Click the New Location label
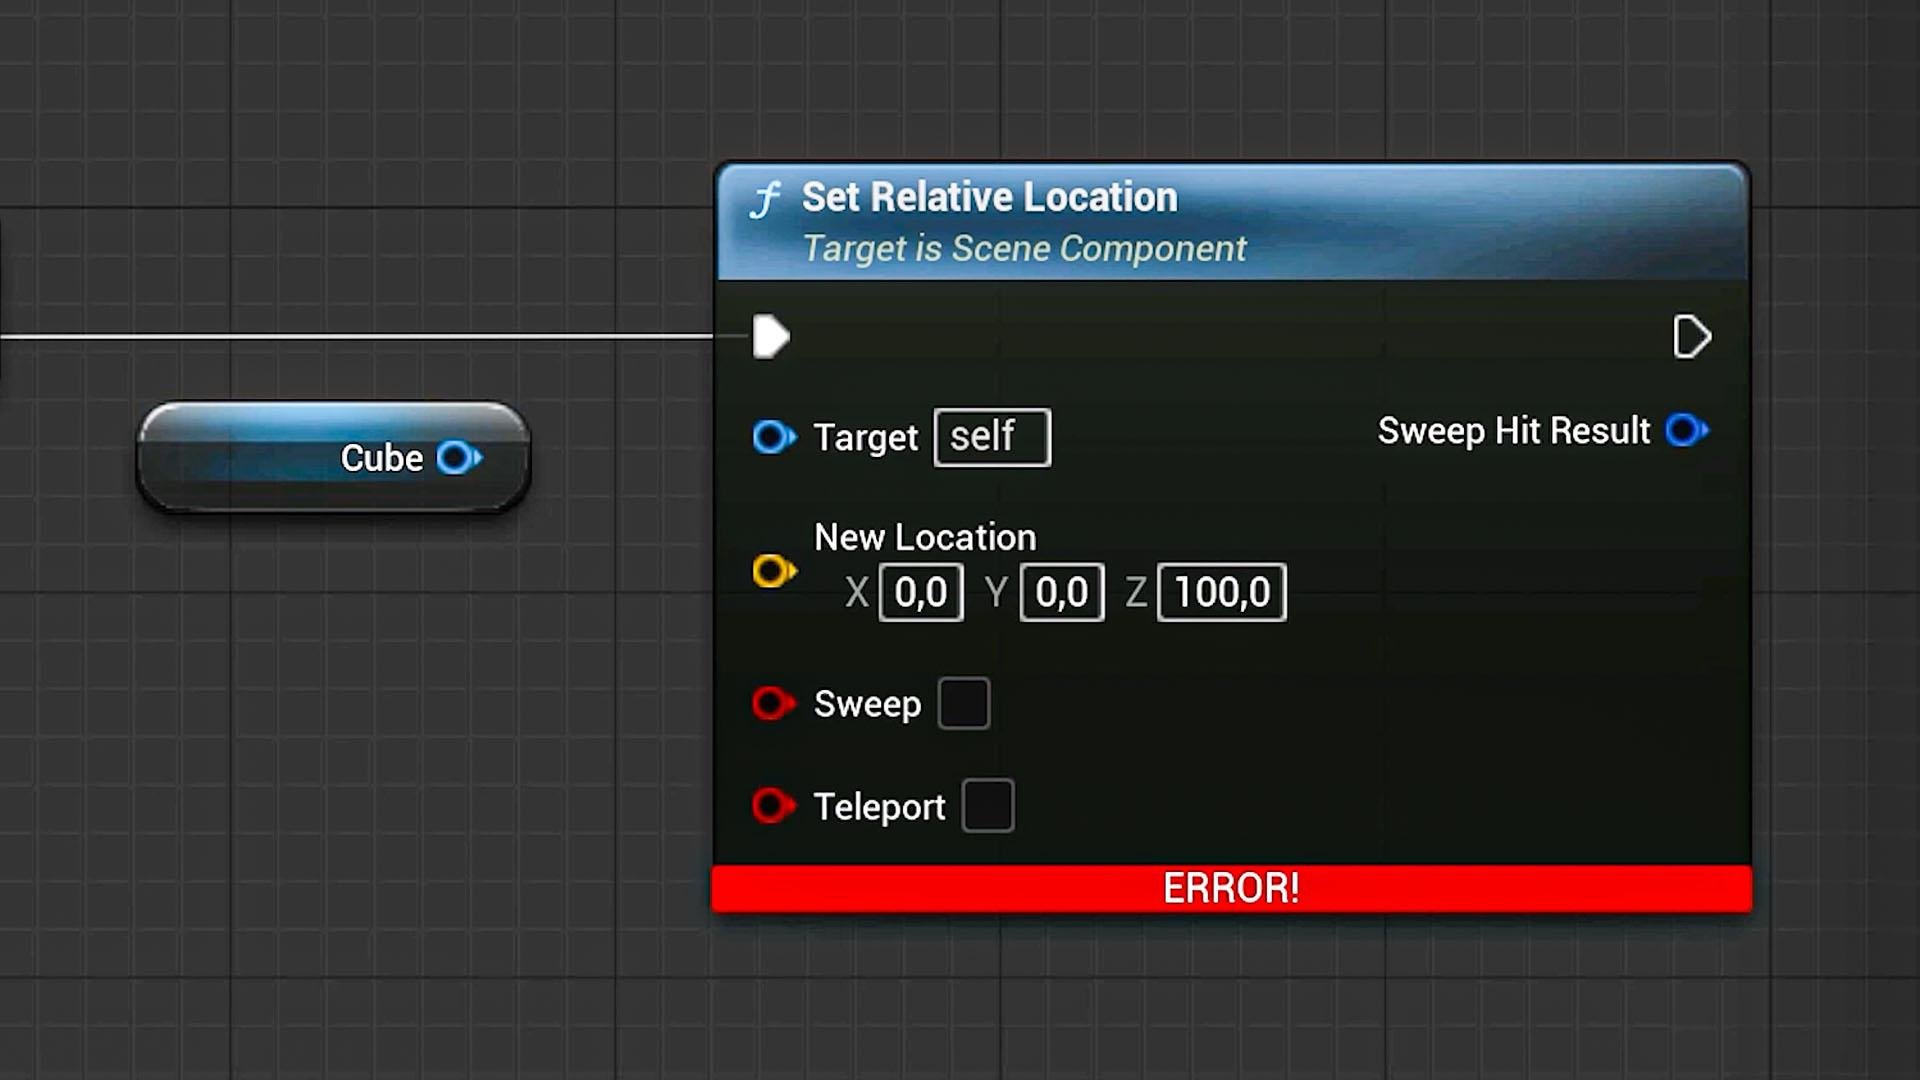This screenshot has height=1080, width=1920. [x=924, y=537]
